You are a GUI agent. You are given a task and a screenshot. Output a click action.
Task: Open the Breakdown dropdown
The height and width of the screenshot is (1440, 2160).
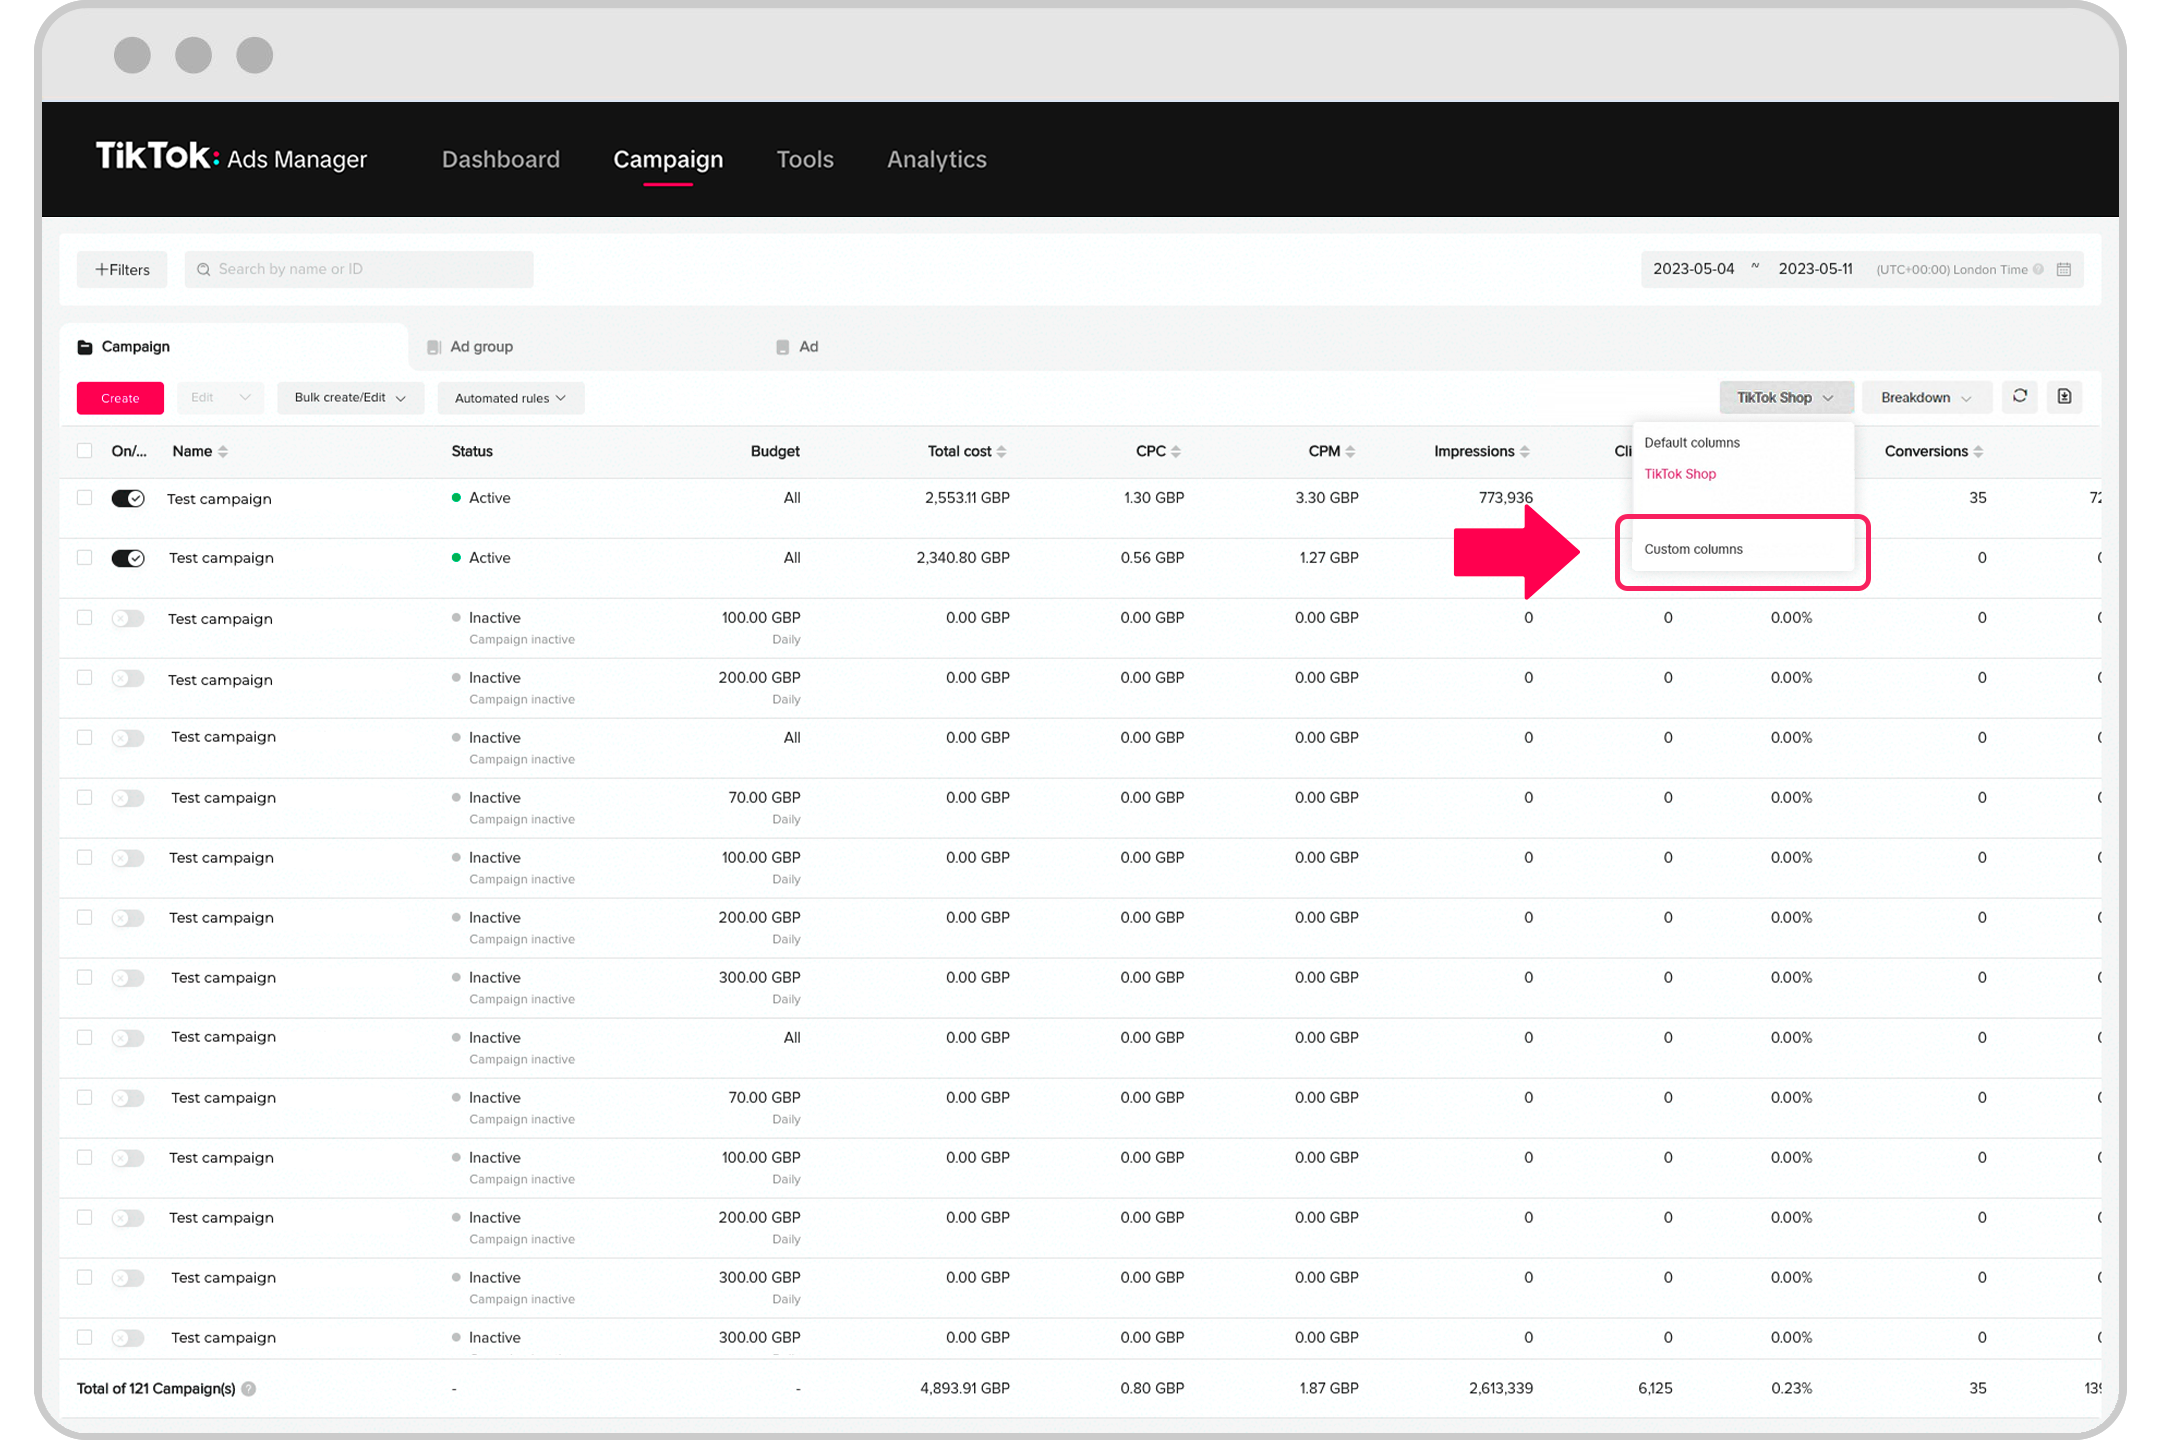tap(1925, 397)
